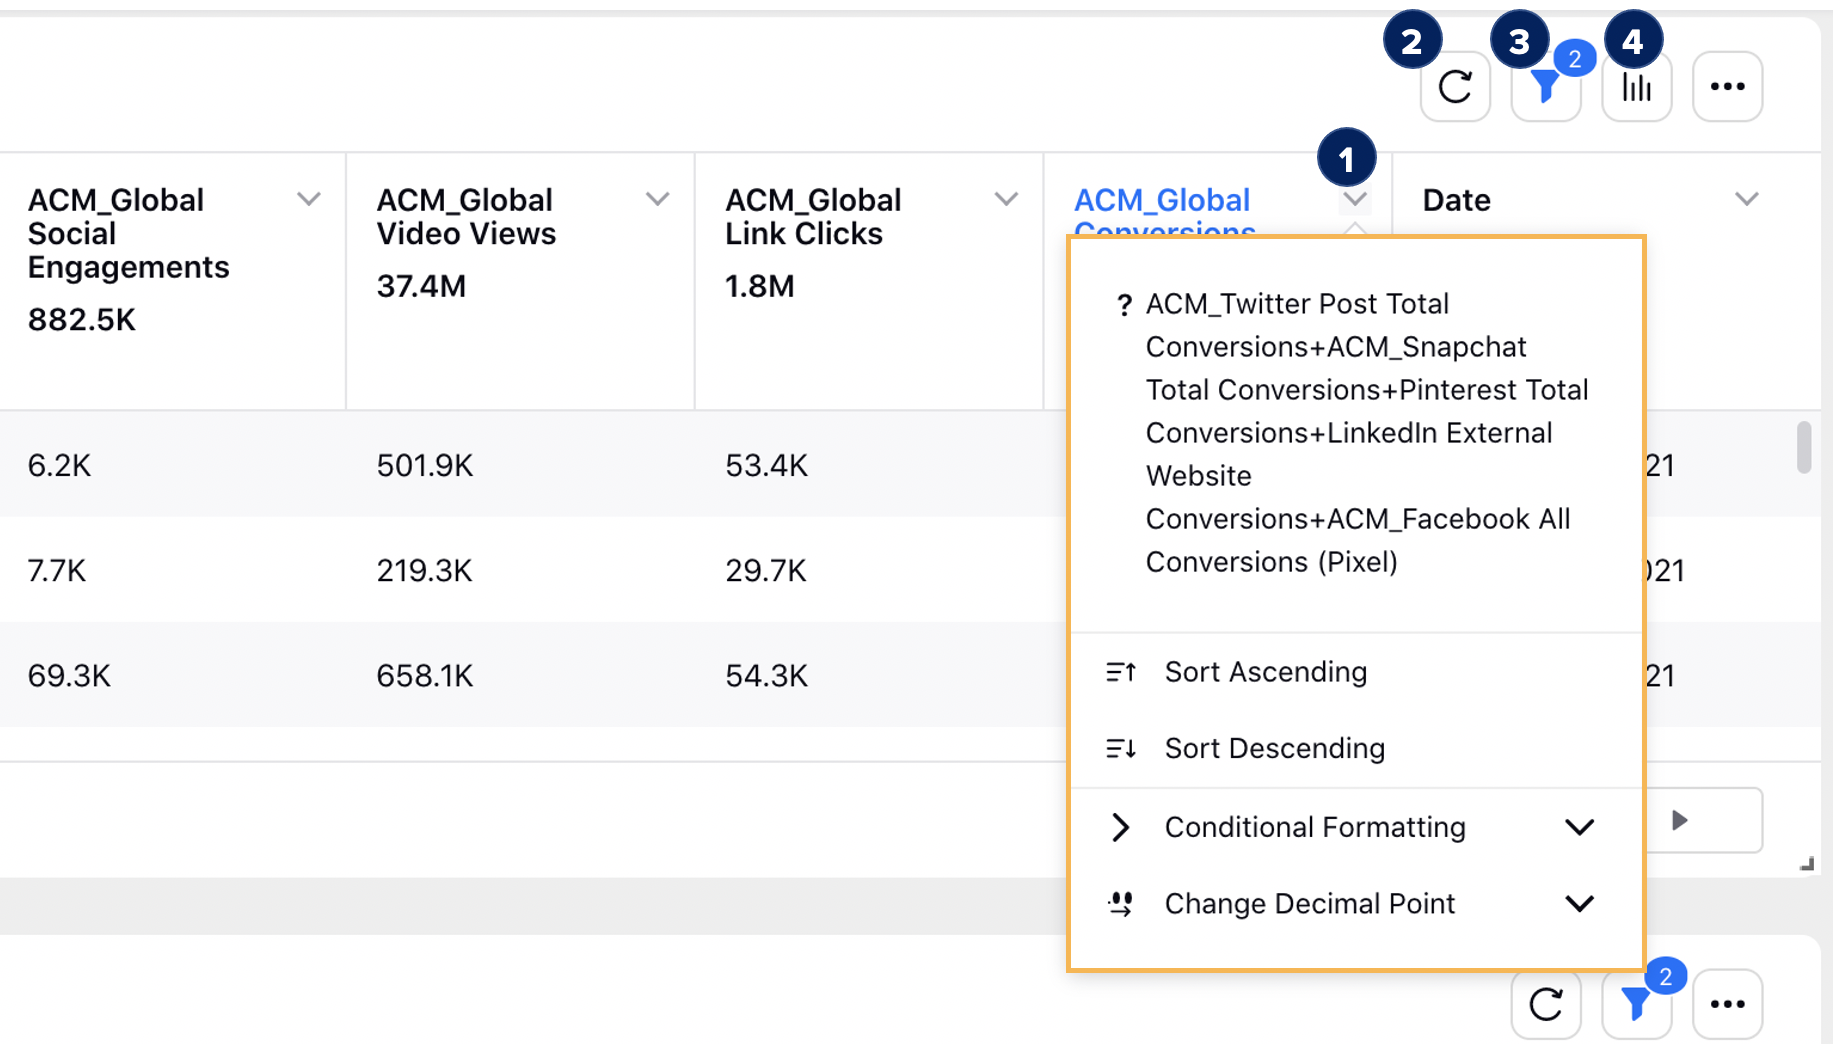1834x1044 pixels.
Task: Click the 7.7K cell
Action: (57, 570)
